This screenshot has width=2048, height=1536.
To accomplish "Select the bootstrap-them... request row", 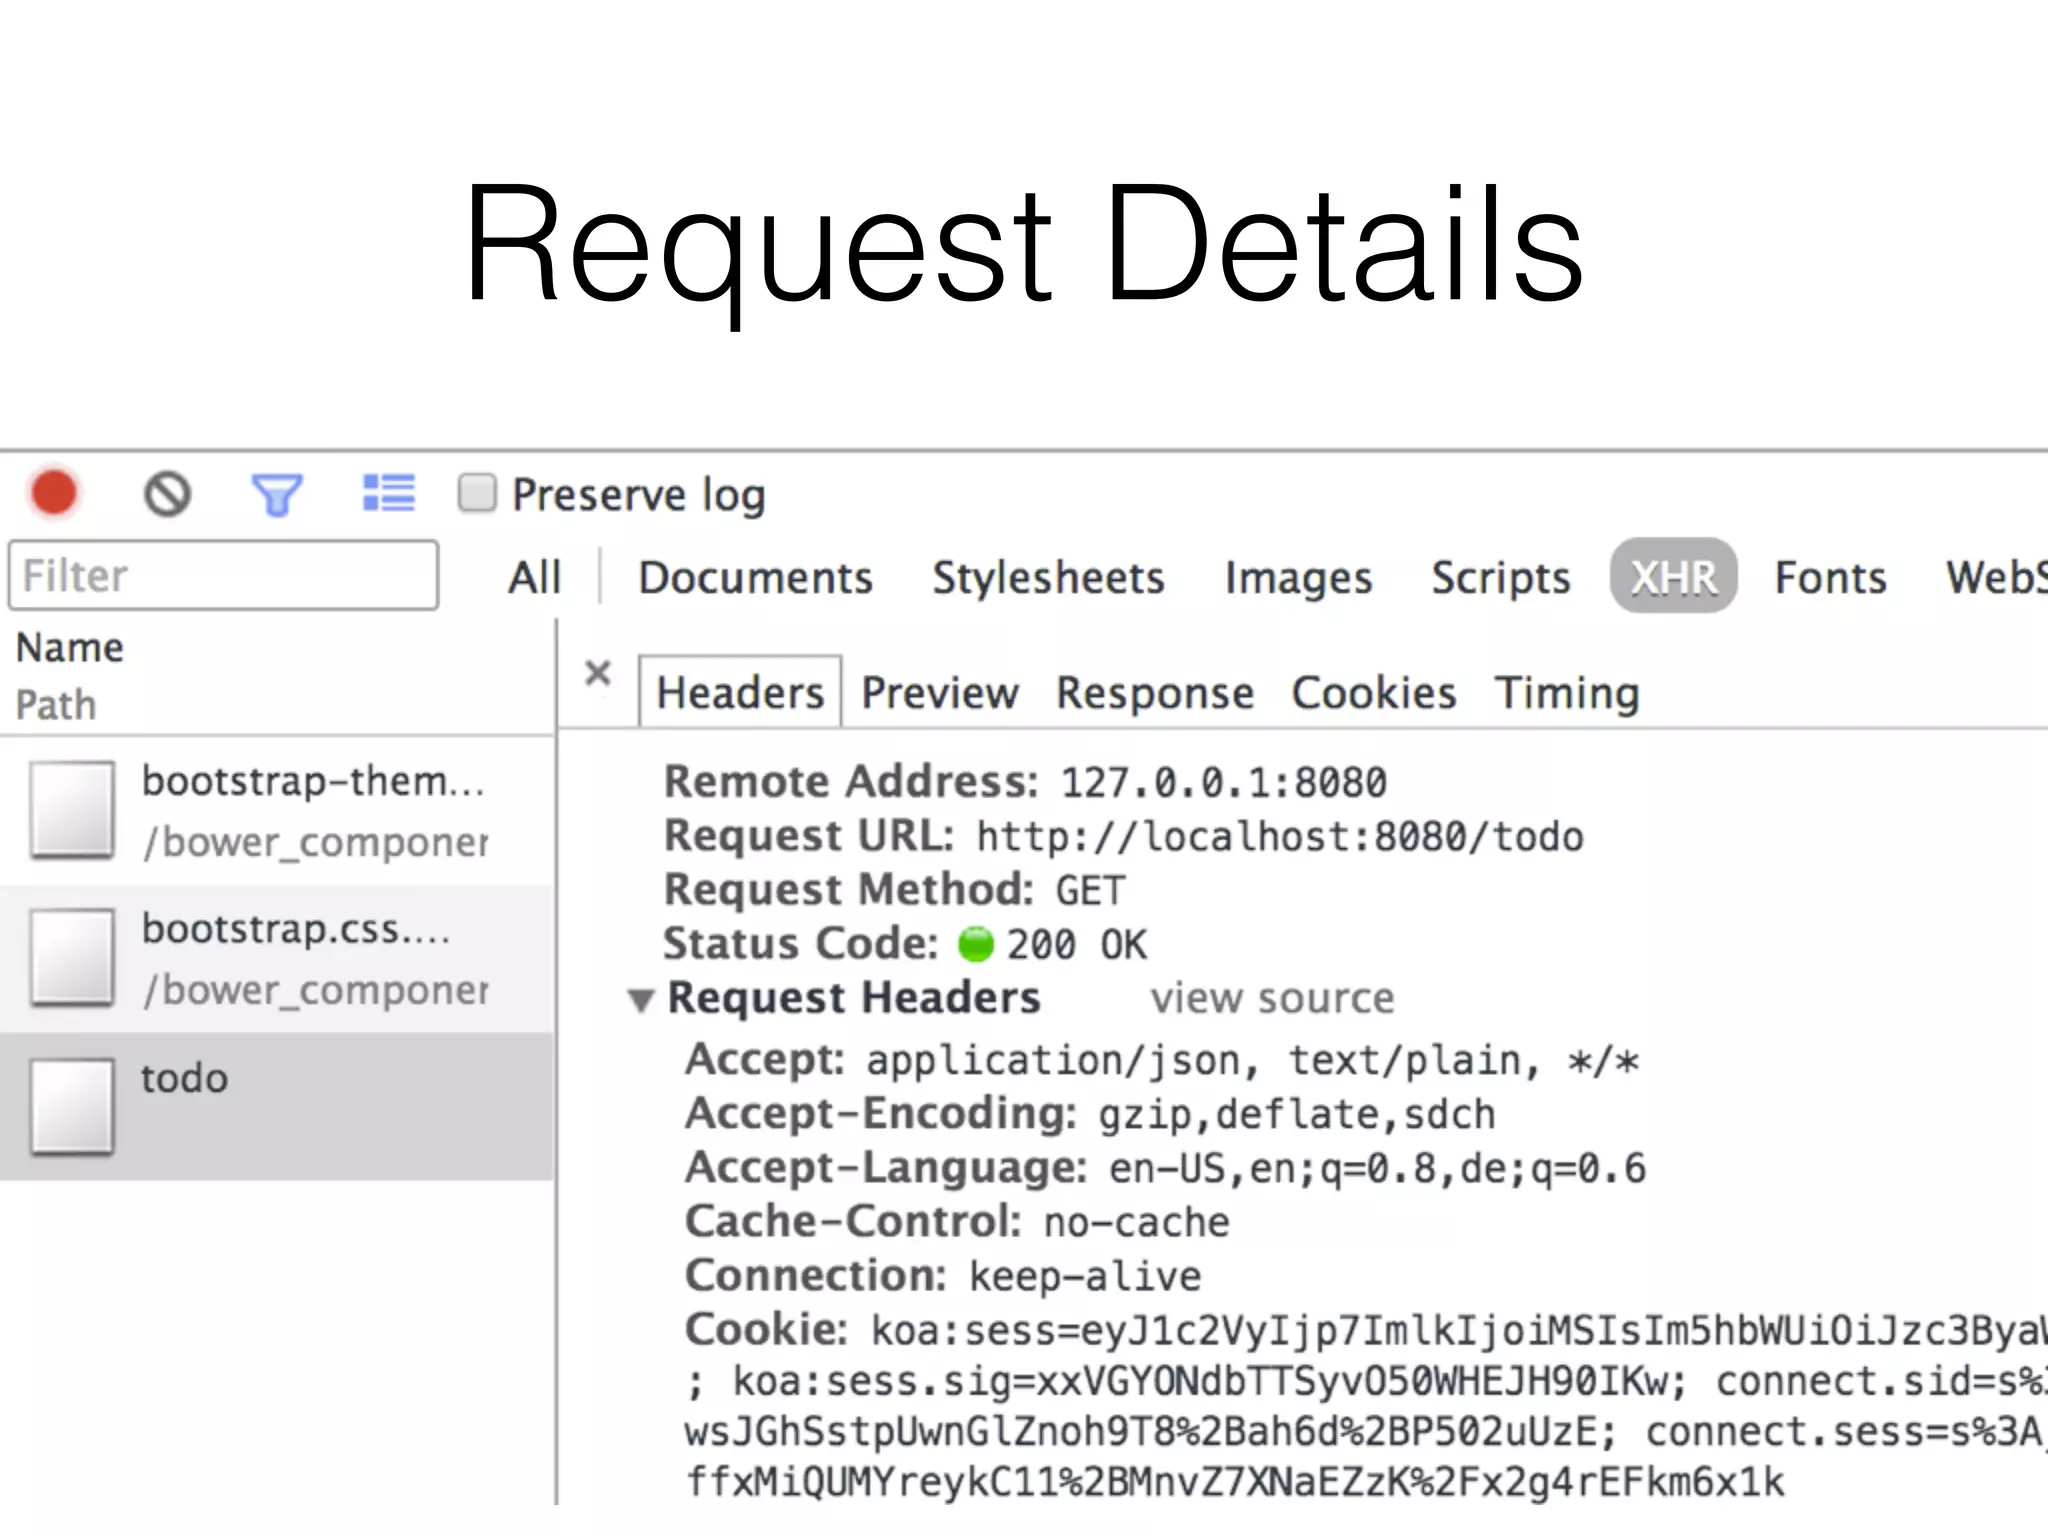I will pos(277,811).
